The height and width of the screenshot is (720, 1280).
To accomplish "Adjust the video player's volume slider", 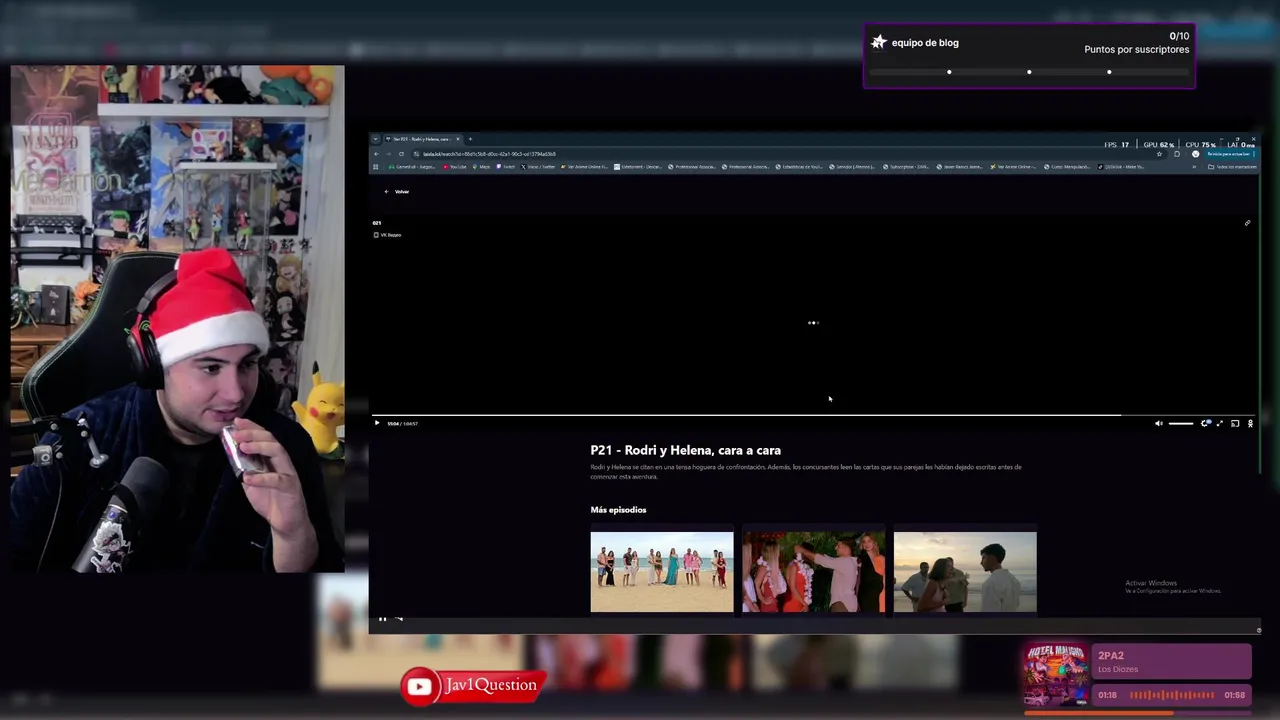I will pos(1181,423).
